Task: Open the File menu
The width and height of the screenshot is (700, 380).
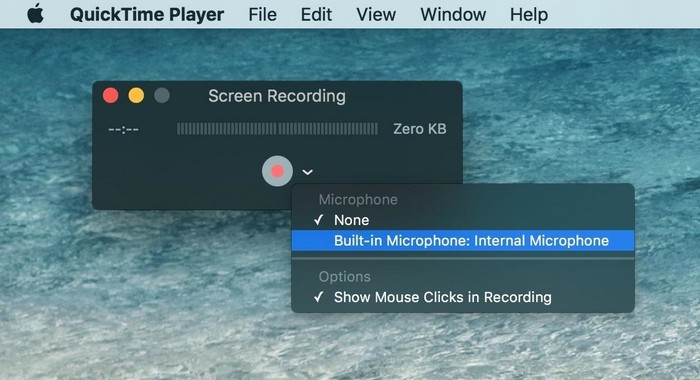Action: tap(262, 14)
